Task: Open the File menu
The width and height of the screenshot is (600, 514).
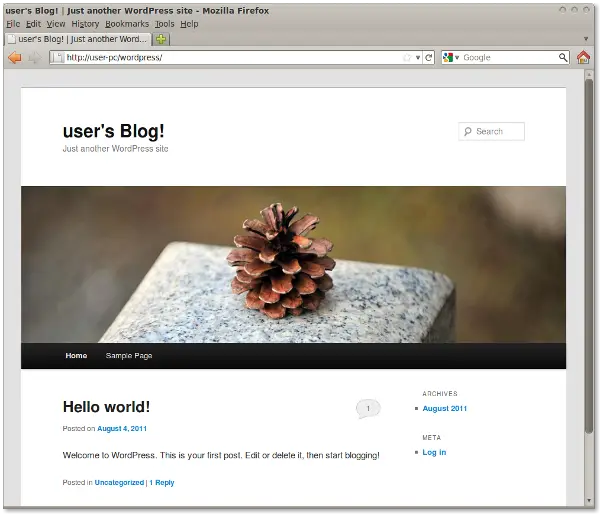Action: pyautogui.click(x=13, y=24)
